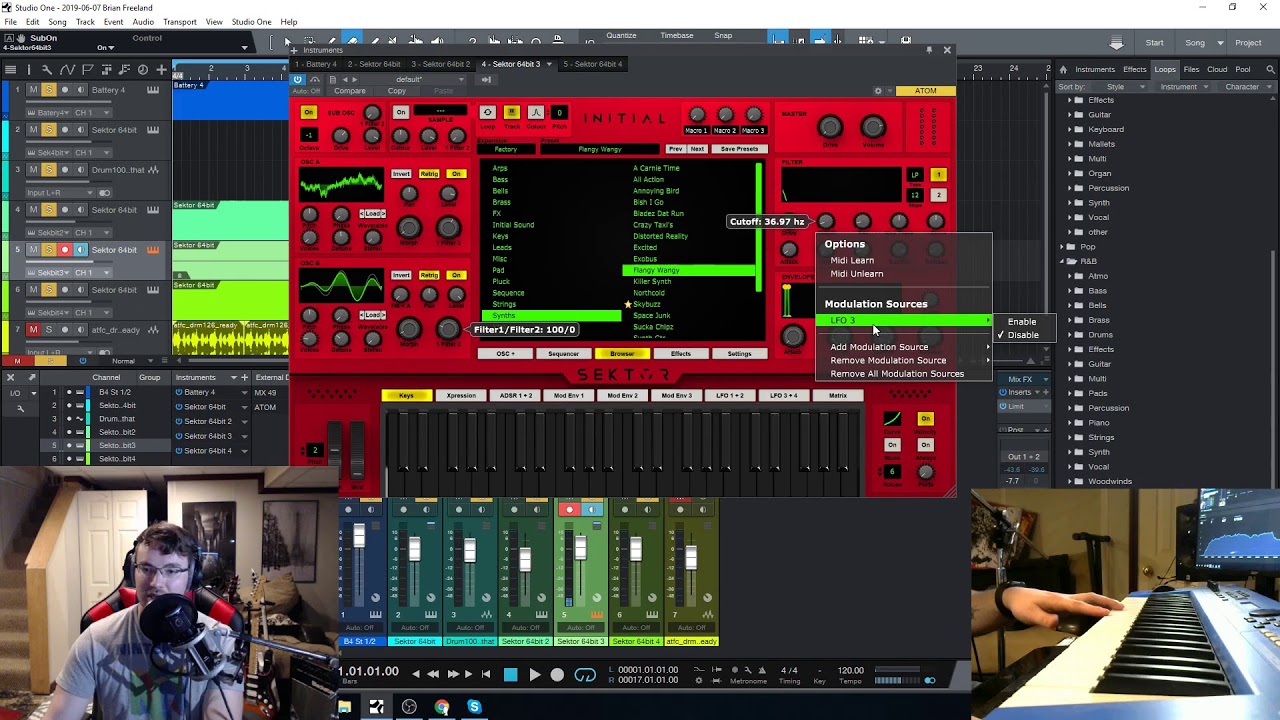
Task: Open the Style sort dropdown
Action: [1120, 87]
